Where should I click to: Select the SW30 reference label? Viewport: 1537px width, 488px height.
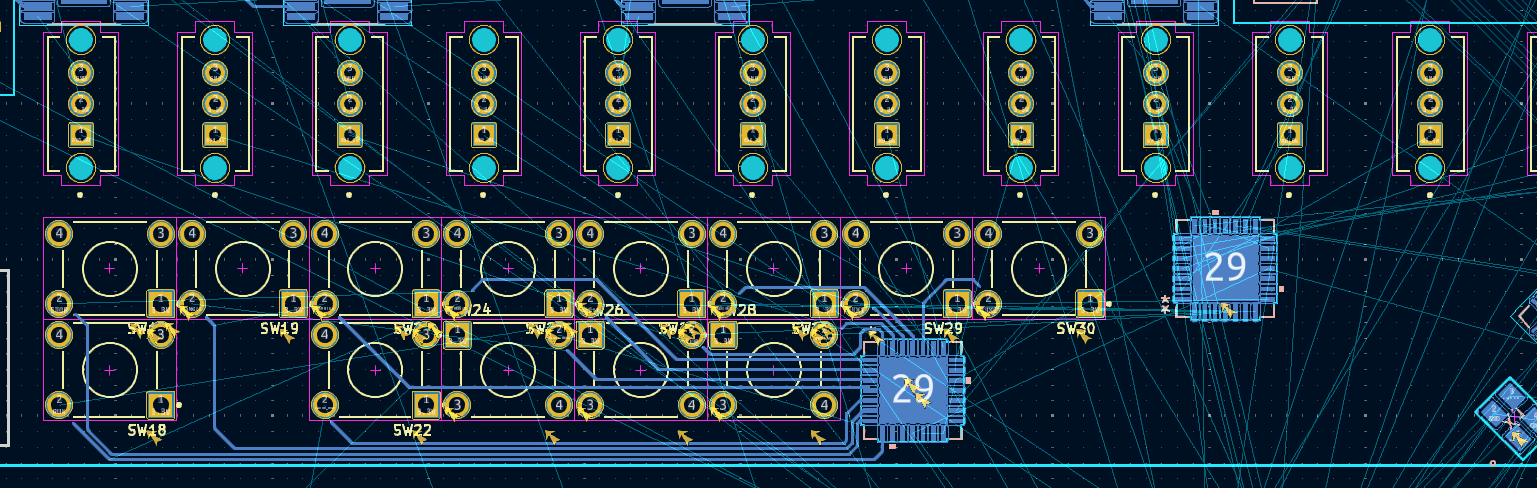[1076, 328]
